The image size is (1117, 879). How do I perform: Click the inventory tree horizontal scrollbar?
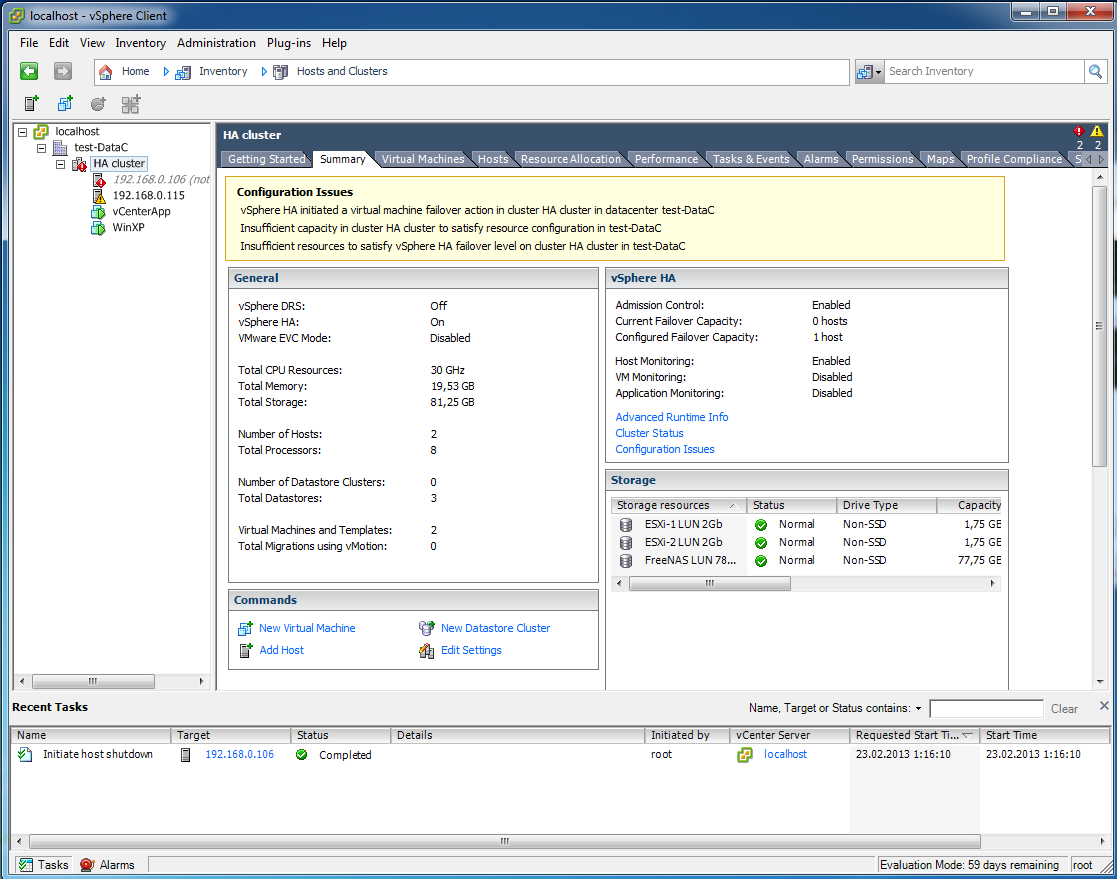(93, 682)
